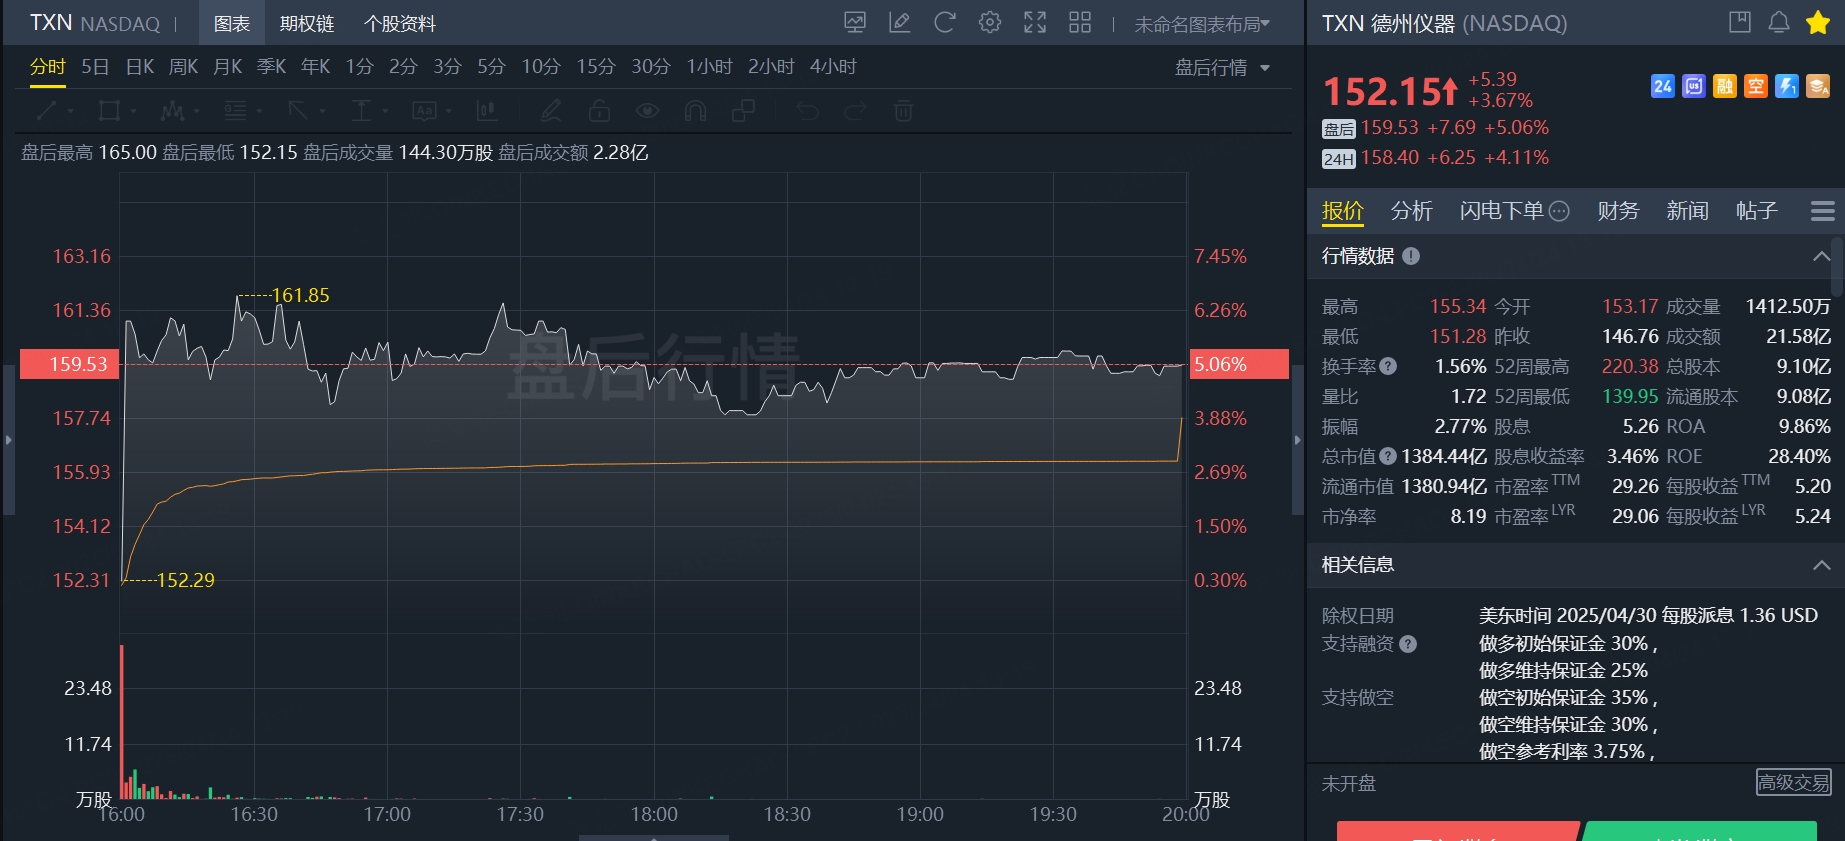Click the purple US market badge
This screenshot has height=841, width=1845.
coord(1693,86)
